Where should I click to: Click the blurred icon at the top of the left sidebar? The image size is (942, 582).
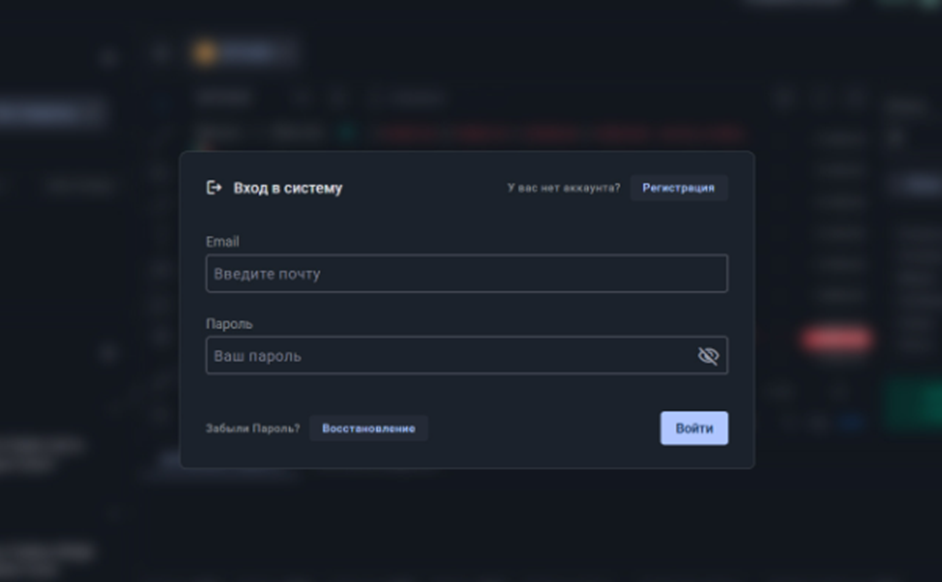pyautogui.click(x=109, y=58)
